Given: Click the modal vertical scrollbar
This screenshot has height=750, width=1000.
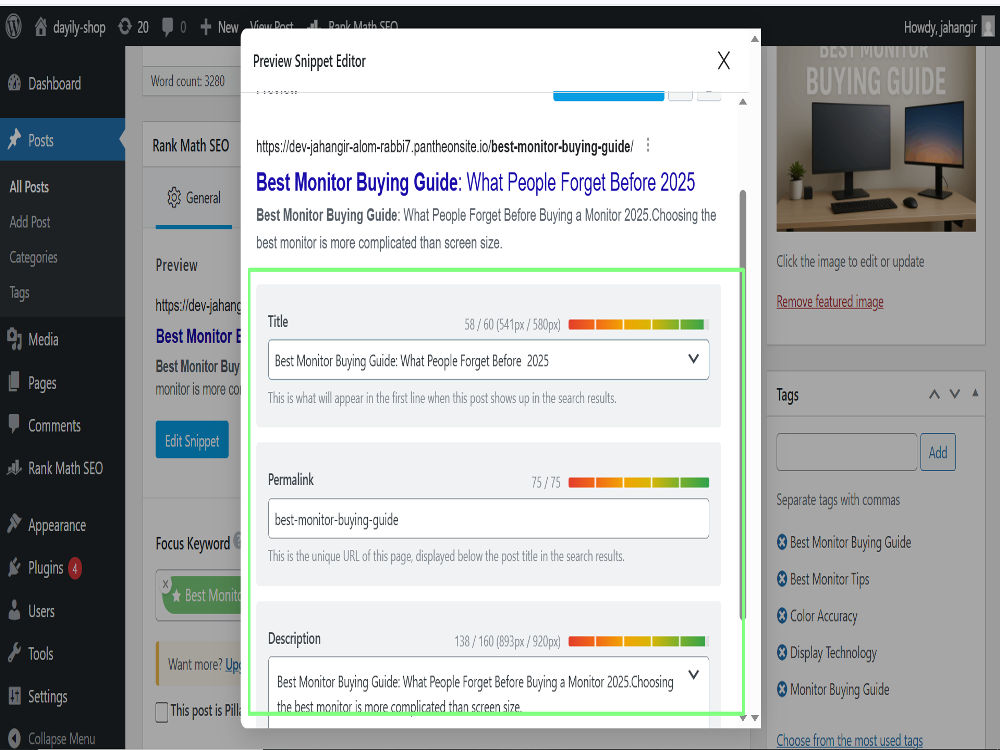Looking at the screenshot, I should pyautogui.click(x=742, y=404).
